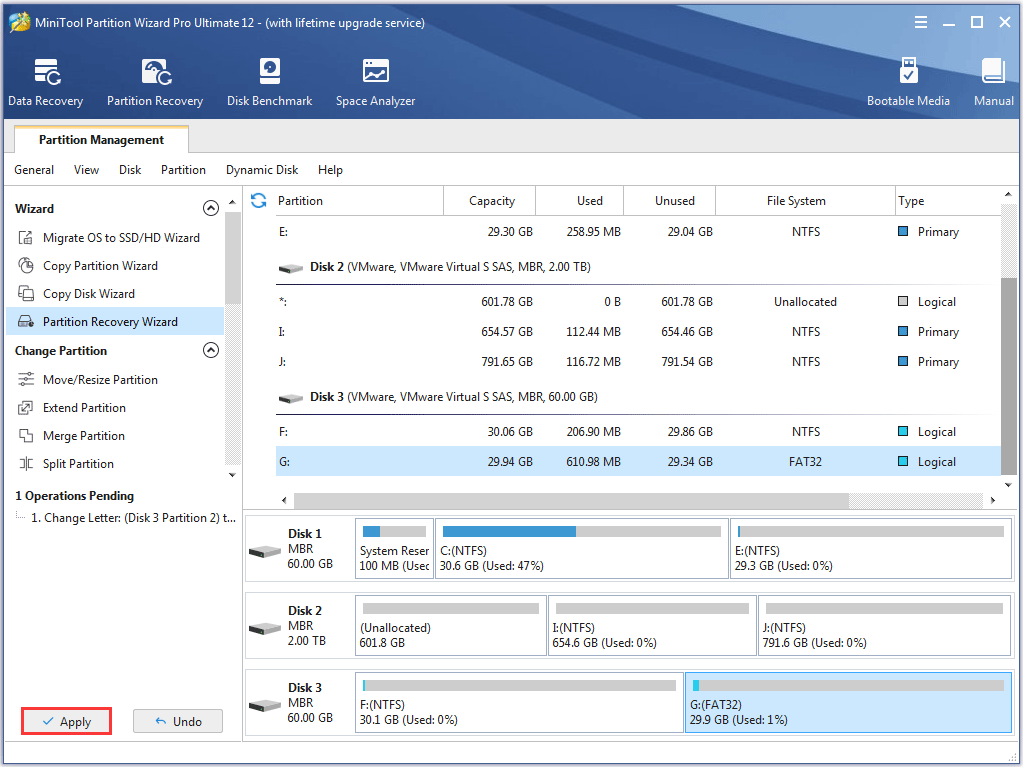Open the hamburger menu in title bar
1023x767 pixels.
click(921, 23)
